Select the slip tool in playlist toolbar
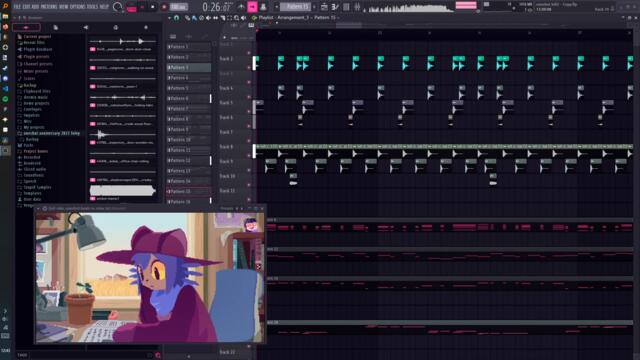Viewport: 640px width, 360px height. [216, 18]
